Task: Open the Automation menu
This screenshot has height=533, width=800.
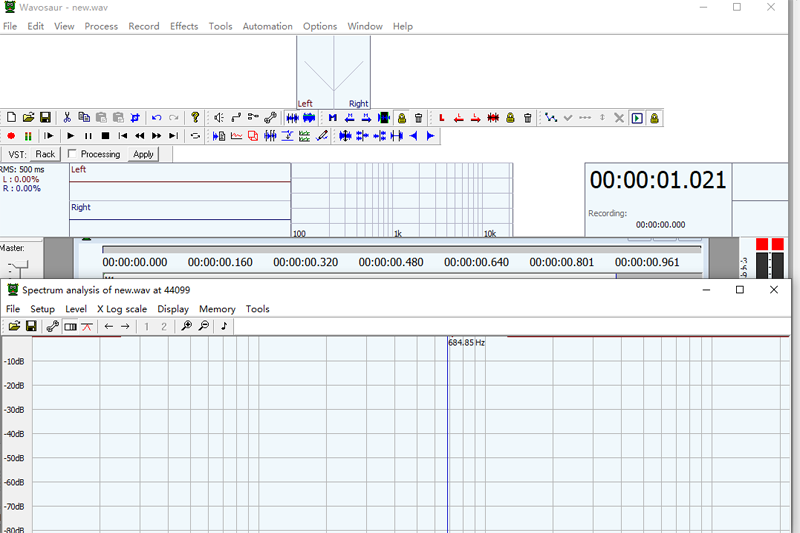Action: pos(267,26)
